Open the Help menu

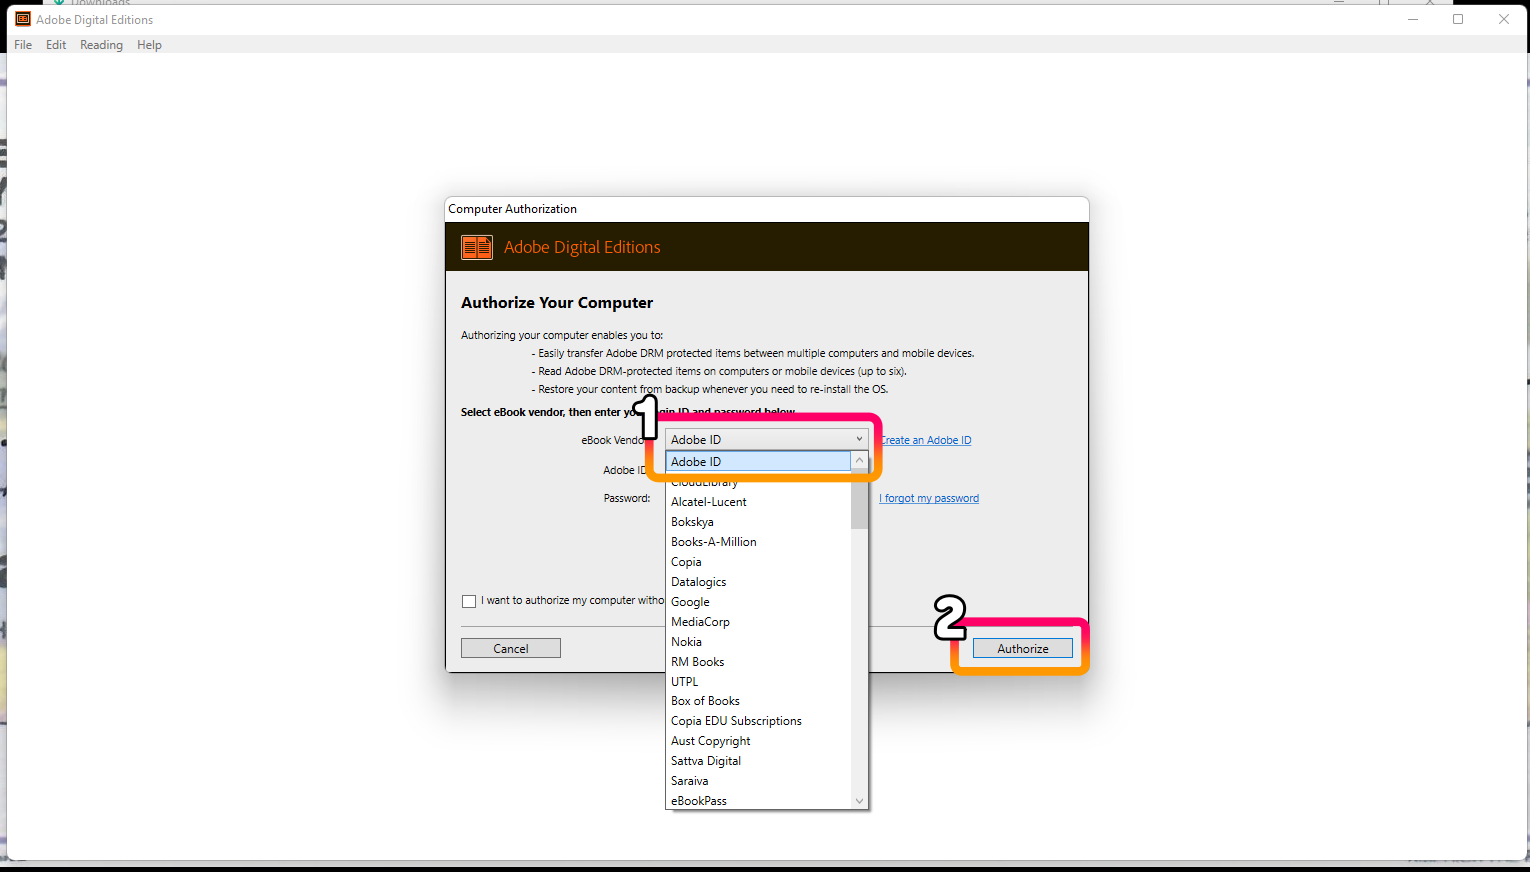pyautogui.click(x=149, y=45)
